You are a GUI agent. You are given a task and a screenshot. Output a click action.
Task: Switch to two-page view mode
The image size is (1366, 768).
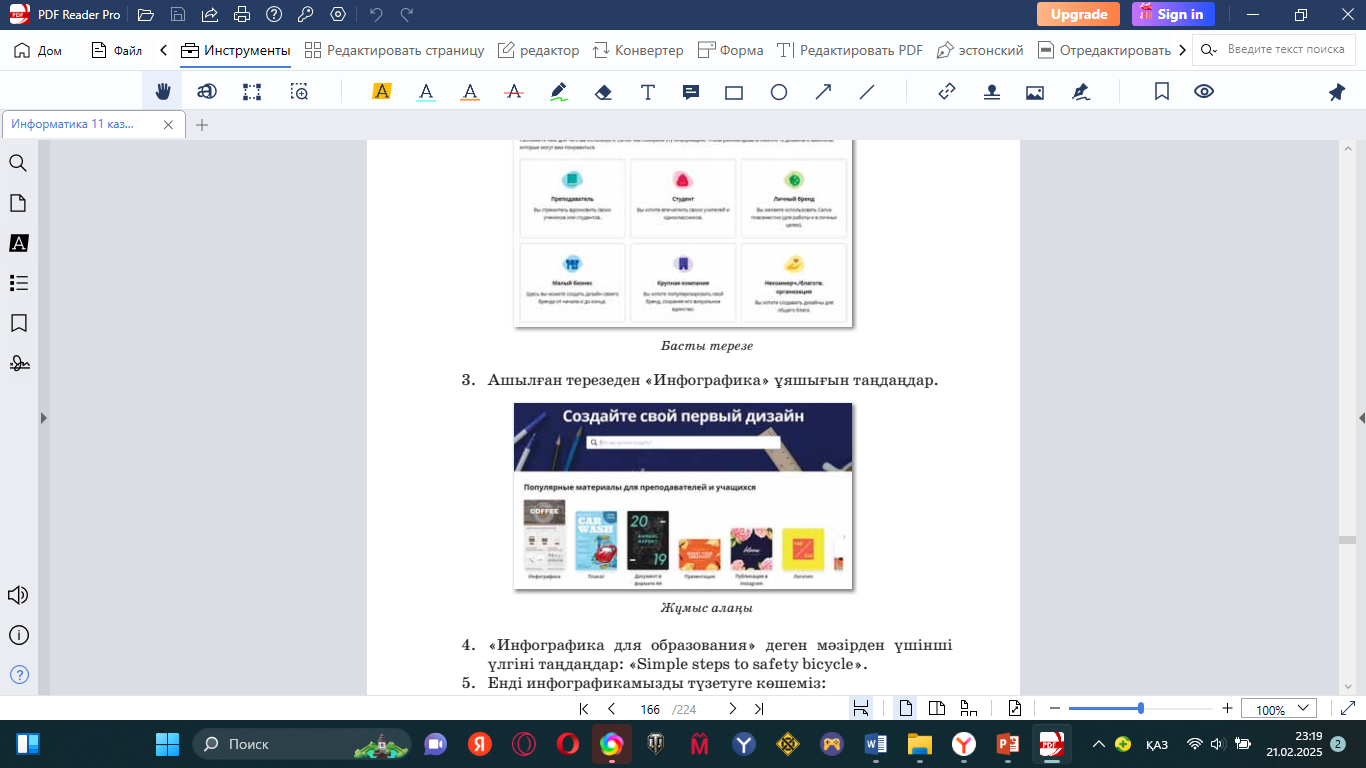pyautogui.click(x=937, y=709)
